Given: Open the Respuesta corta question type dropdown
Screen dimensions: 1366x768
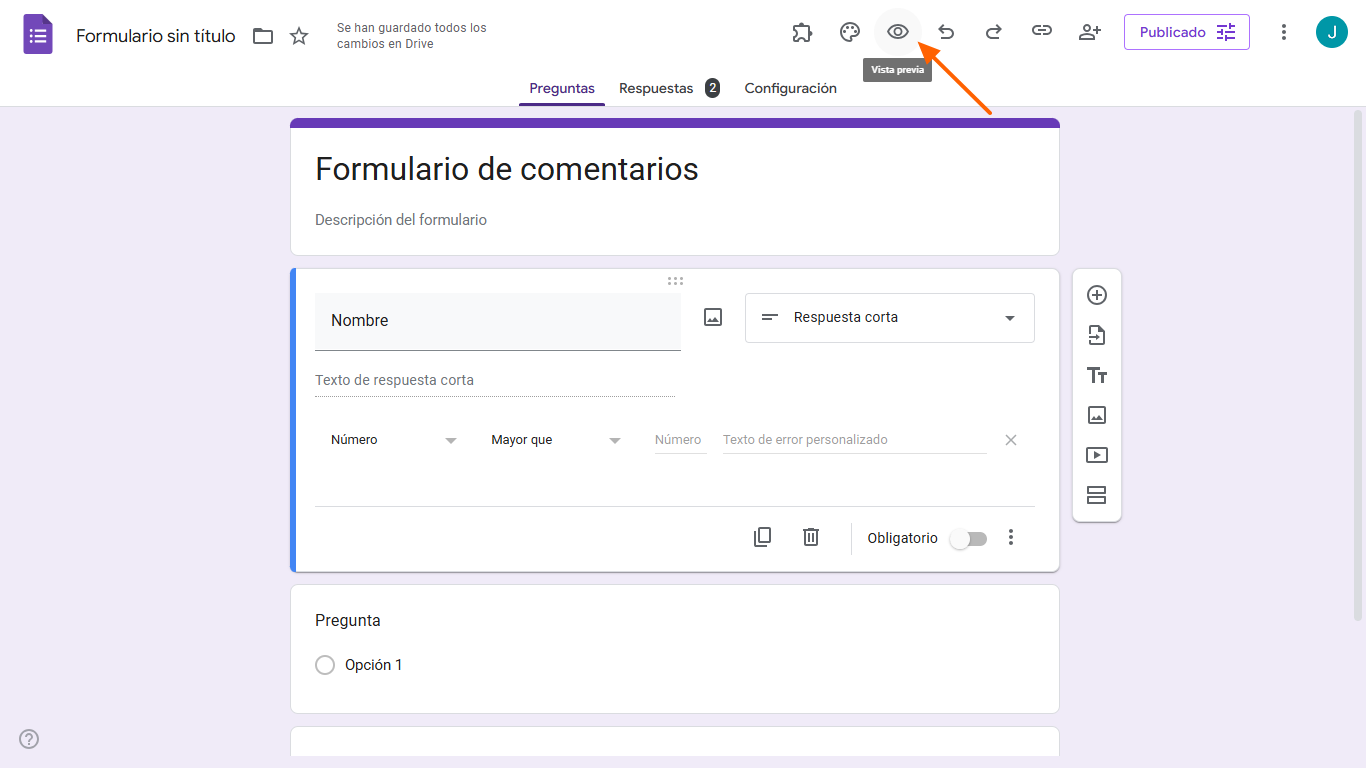Looking at the screenshot, I should pyautogui.click(x=889, y=317).
